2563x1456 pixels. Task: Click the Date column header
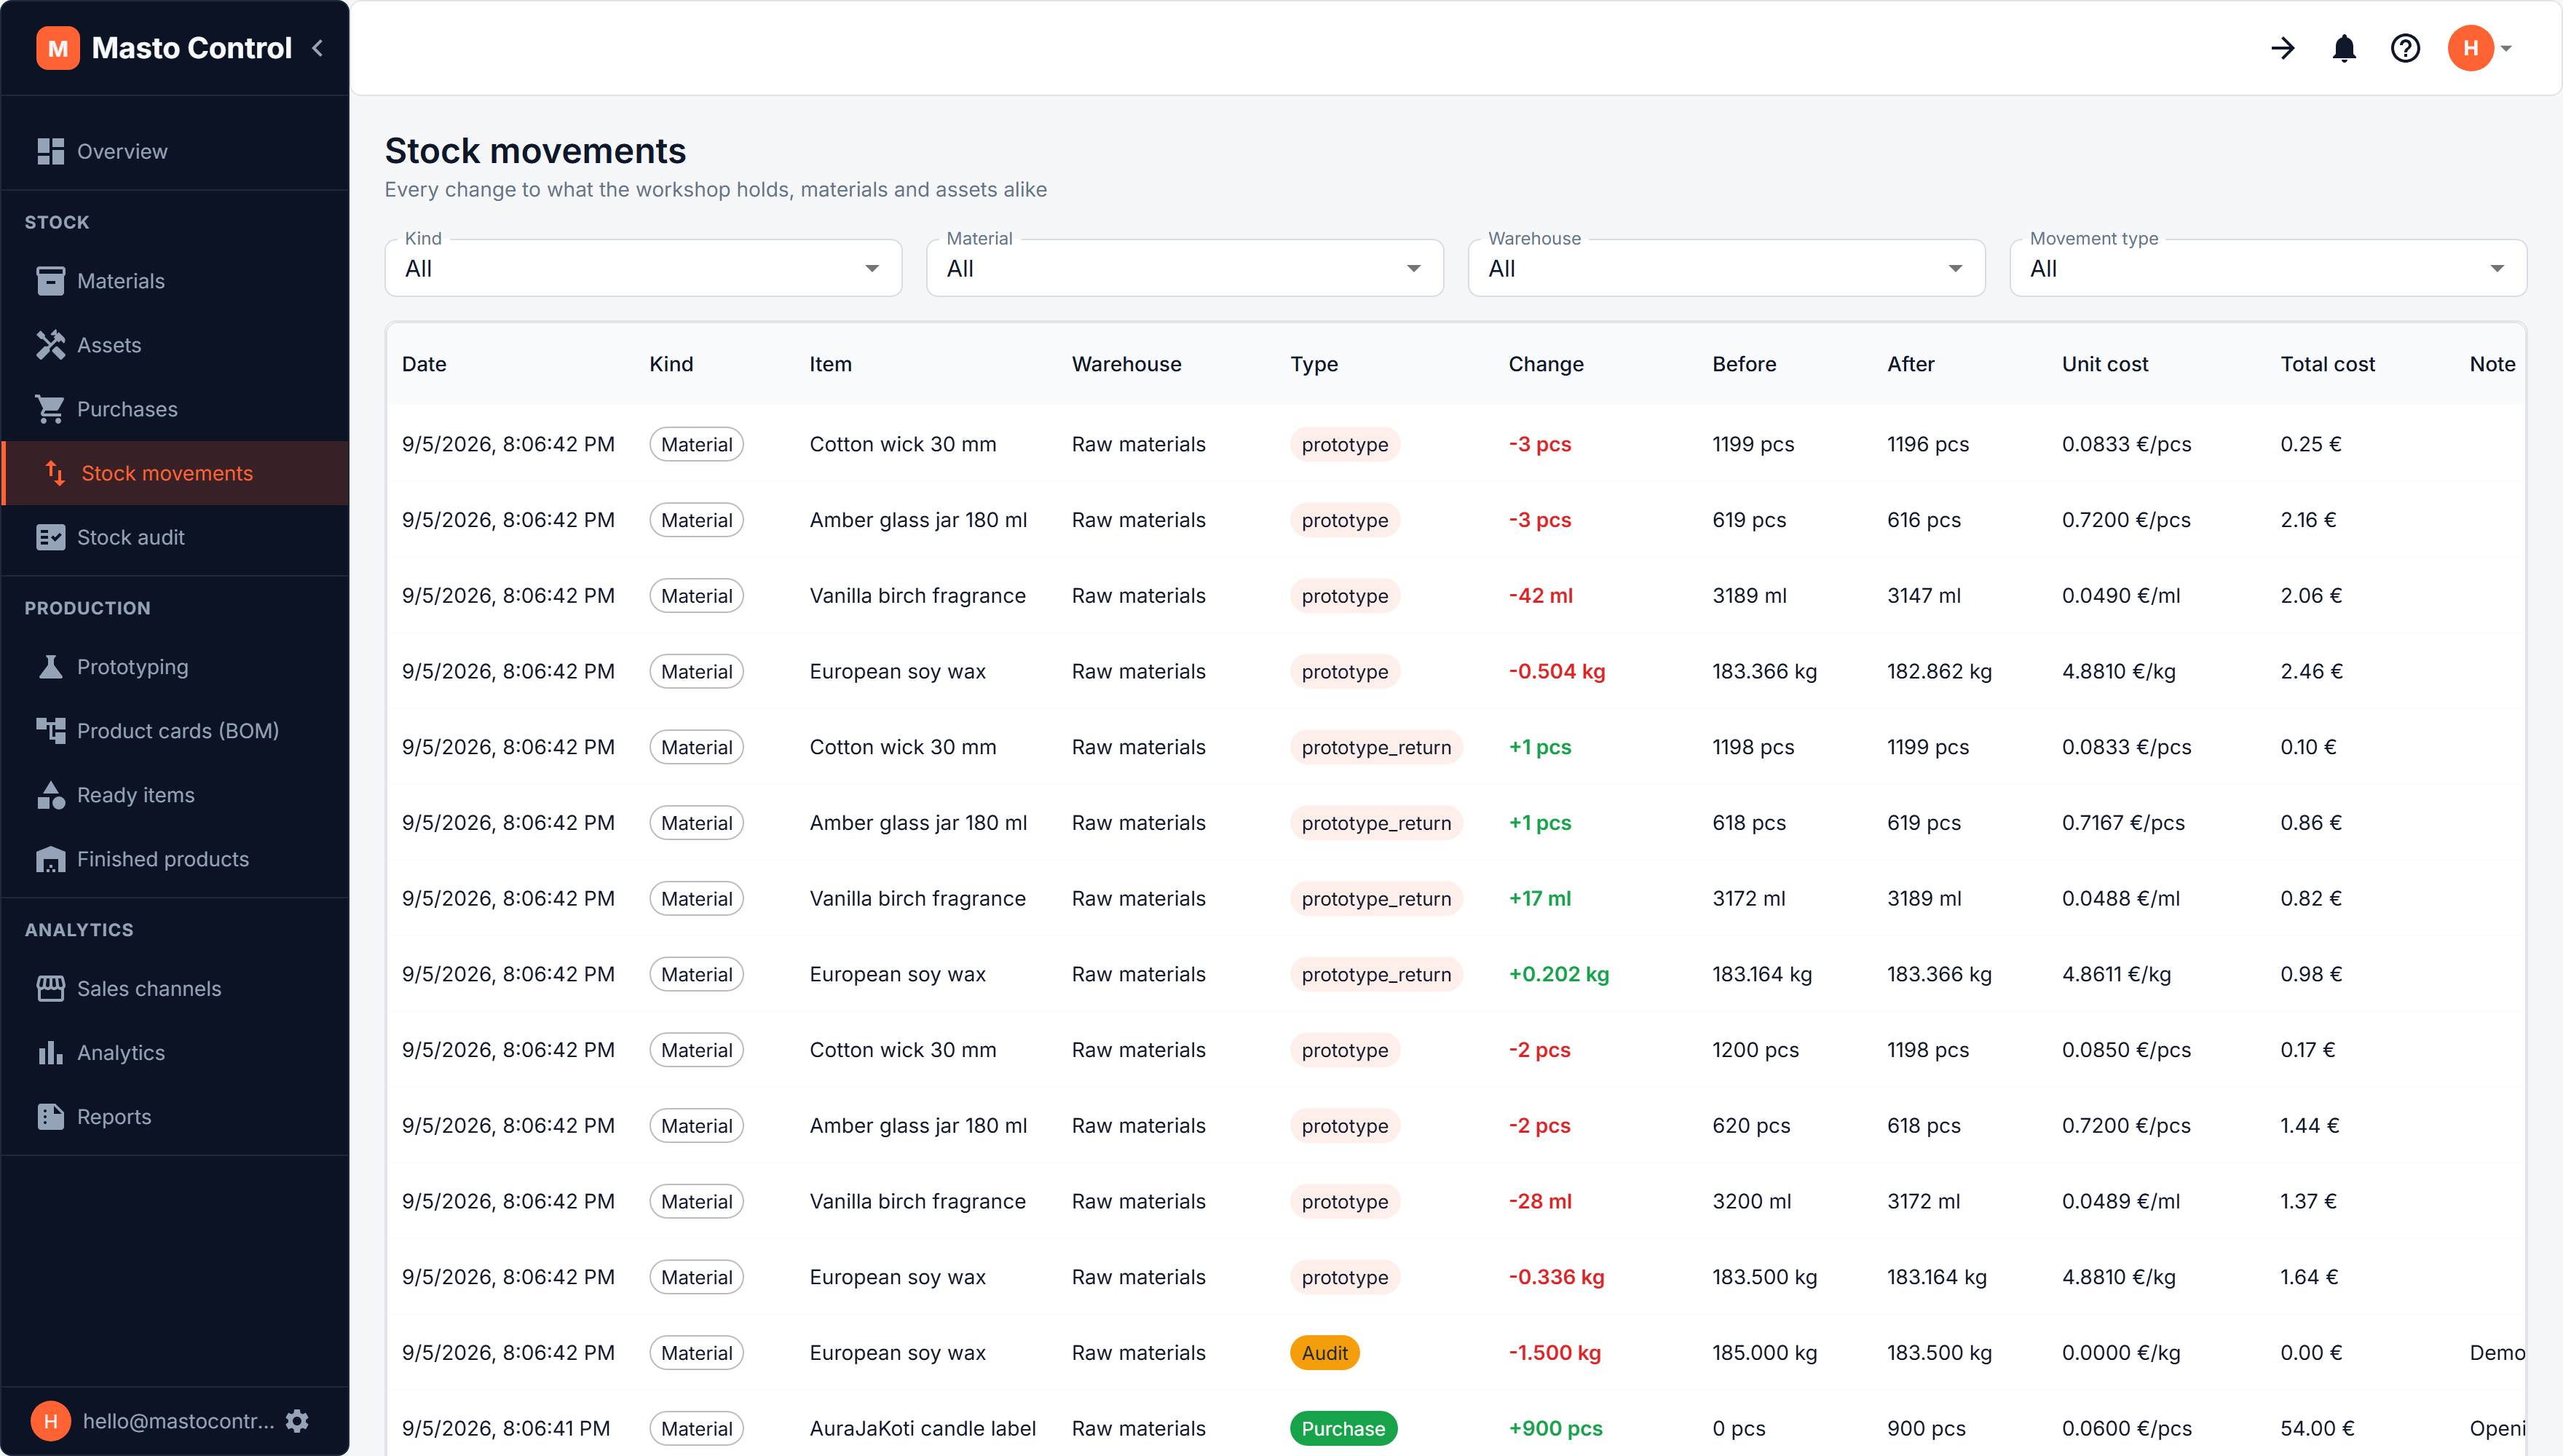pyautogui.click(x=424, y=364)
